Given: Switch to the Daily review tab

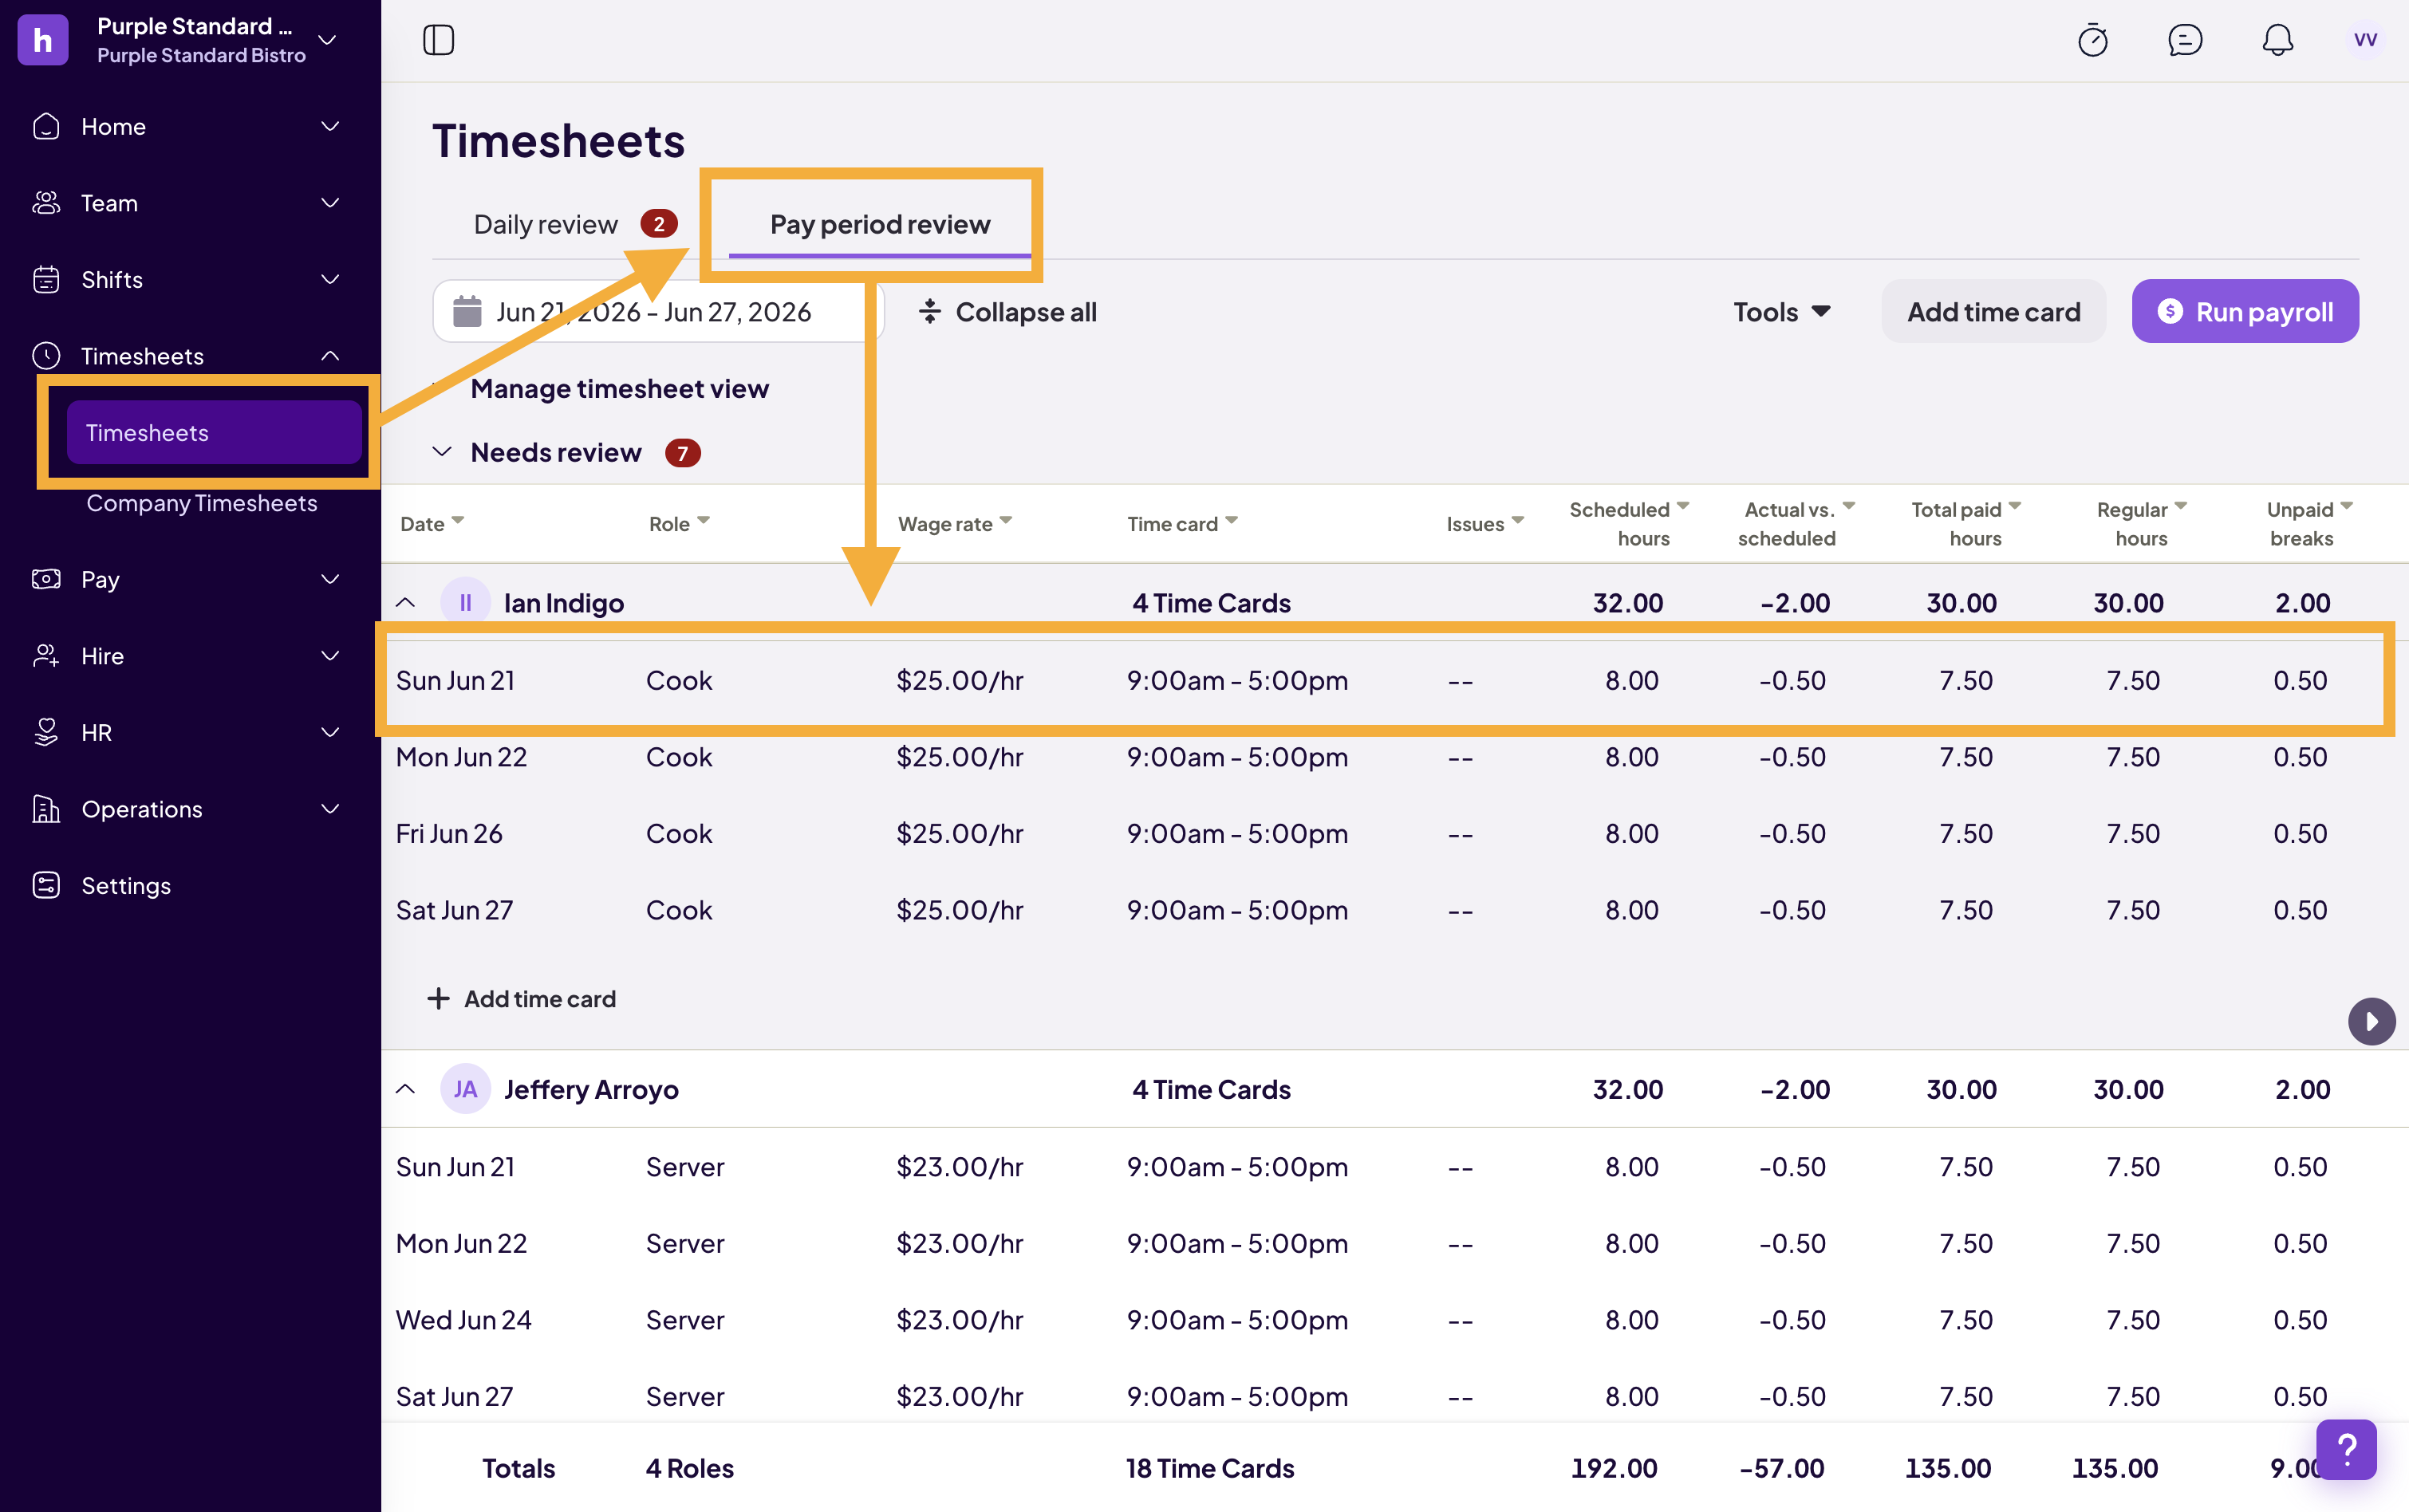Looking at the screenshot, I should tap(575, 224).
